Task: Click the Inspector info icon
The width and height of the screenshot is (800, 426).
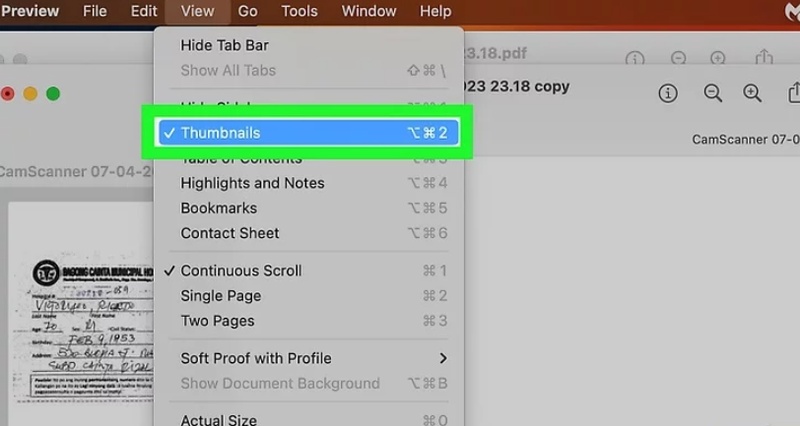Action: [x=669, y=93]
